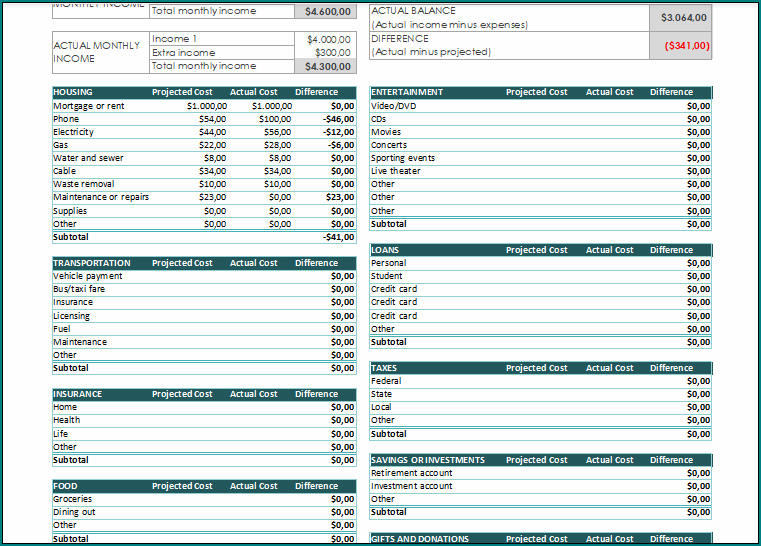Viewport: 761px width, 546px height.
Task: Click the Licensing row label
Action: [x=71, y=316]
